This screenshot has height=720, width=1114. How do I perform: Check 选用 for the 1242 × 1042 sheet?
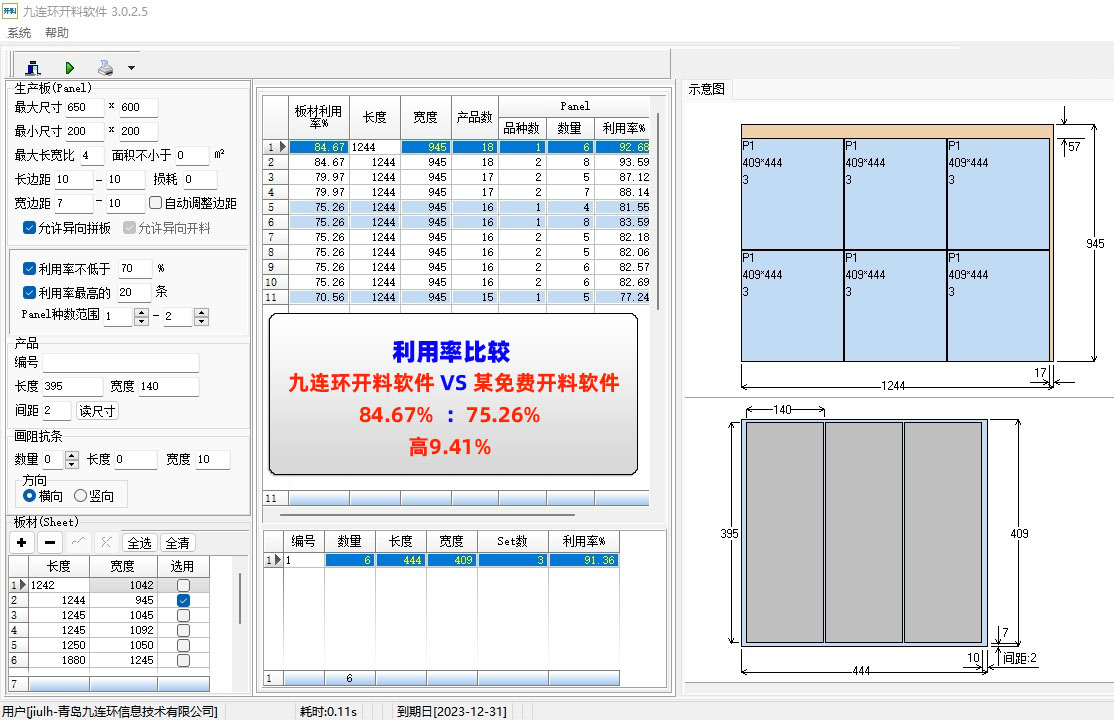coord(183,585)
